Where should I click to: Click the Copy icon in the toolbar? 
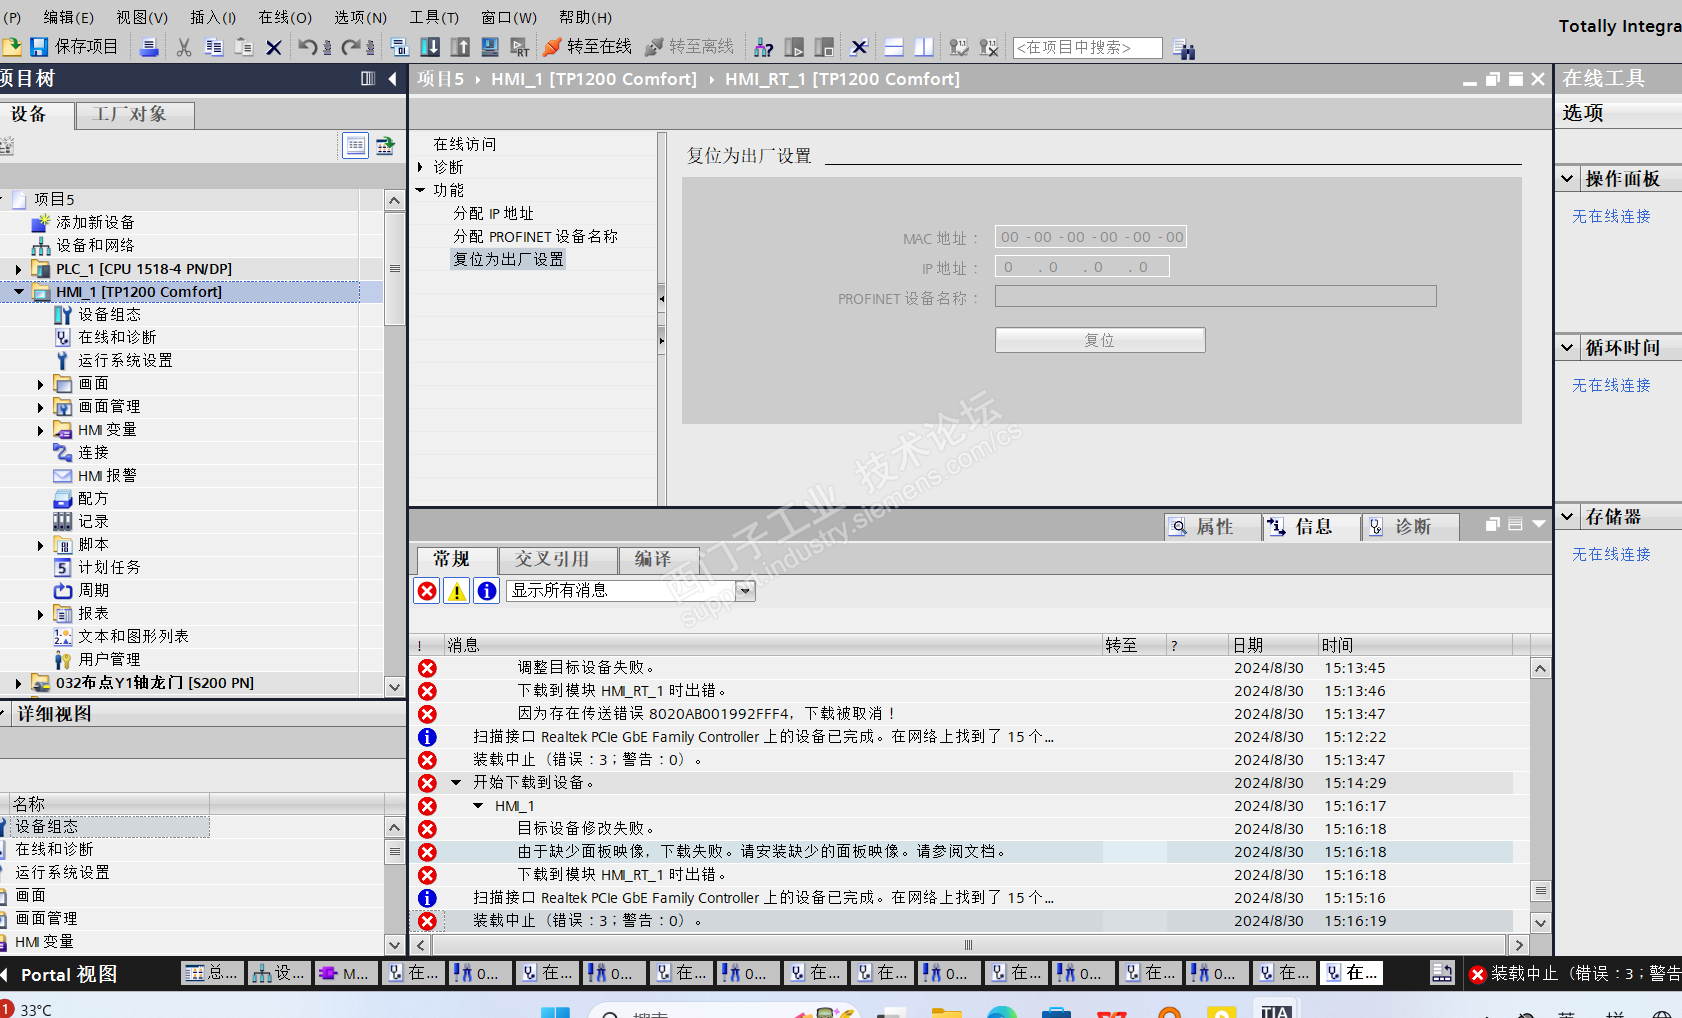click(214, 47)
